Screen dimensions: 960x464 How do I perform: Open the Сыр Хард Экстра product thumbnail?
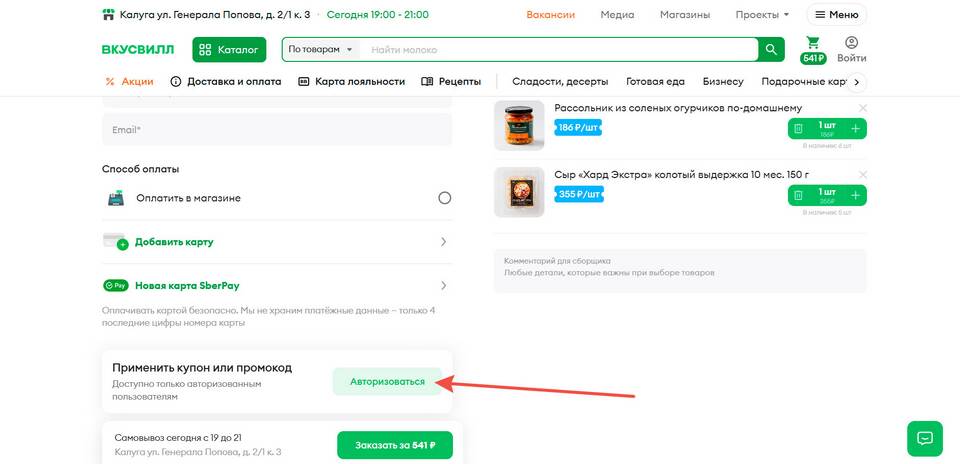point(519,192)
